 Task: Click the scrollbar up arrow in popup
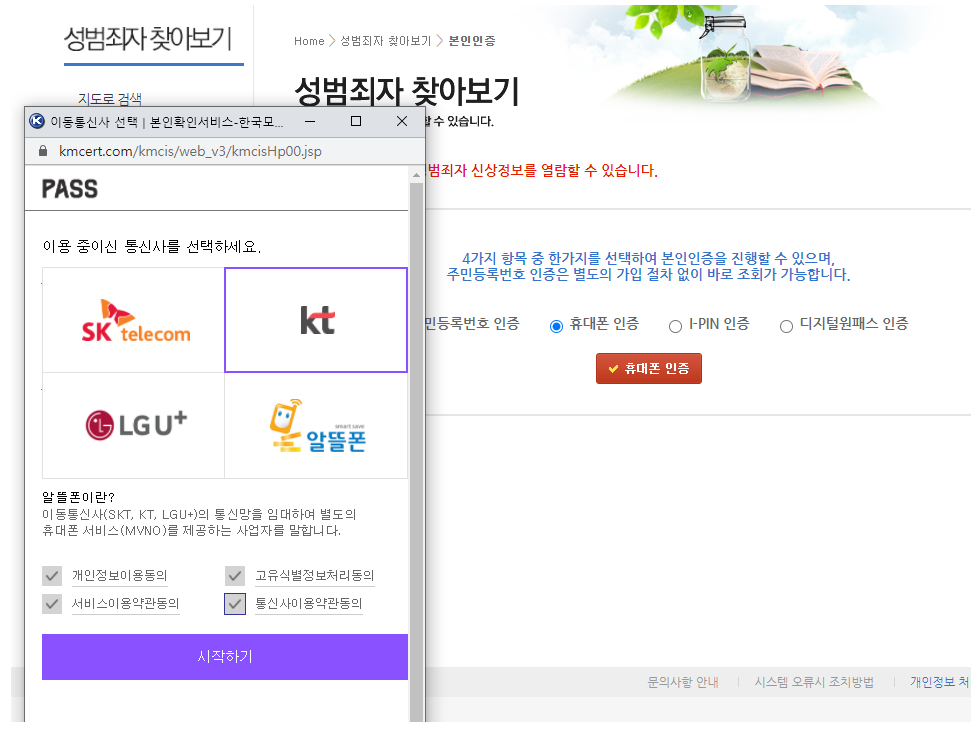pyautogui.click(x=416, y=175)
